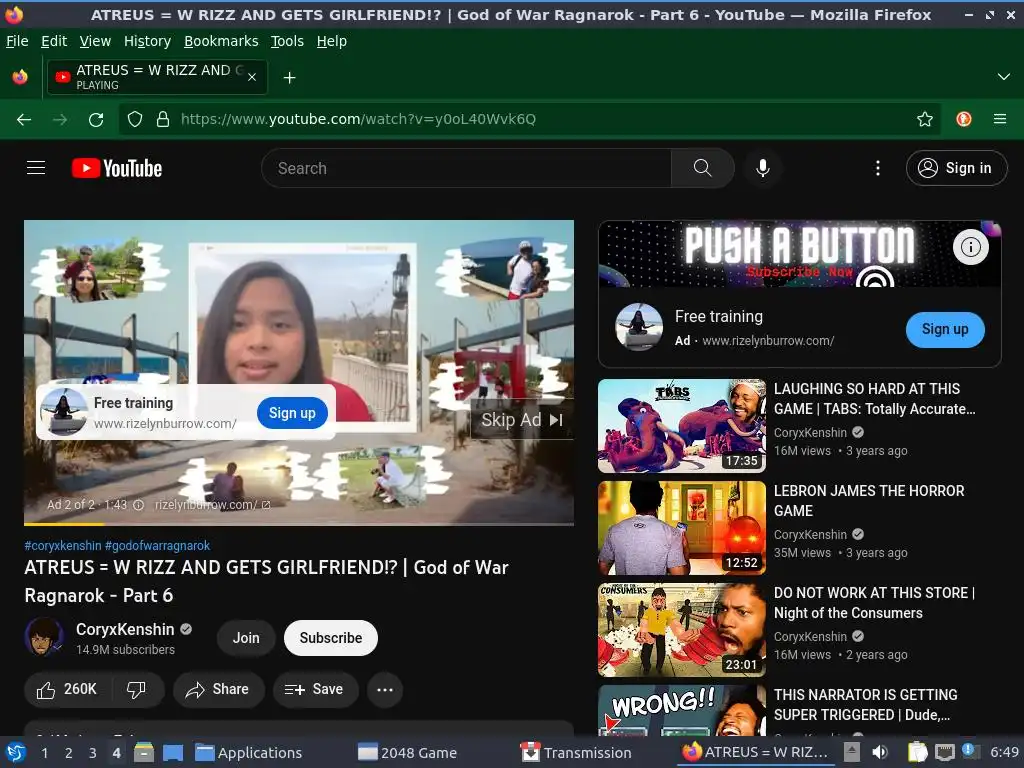Open the View menu
The image size is (1024, 768).
coord(95,41)
